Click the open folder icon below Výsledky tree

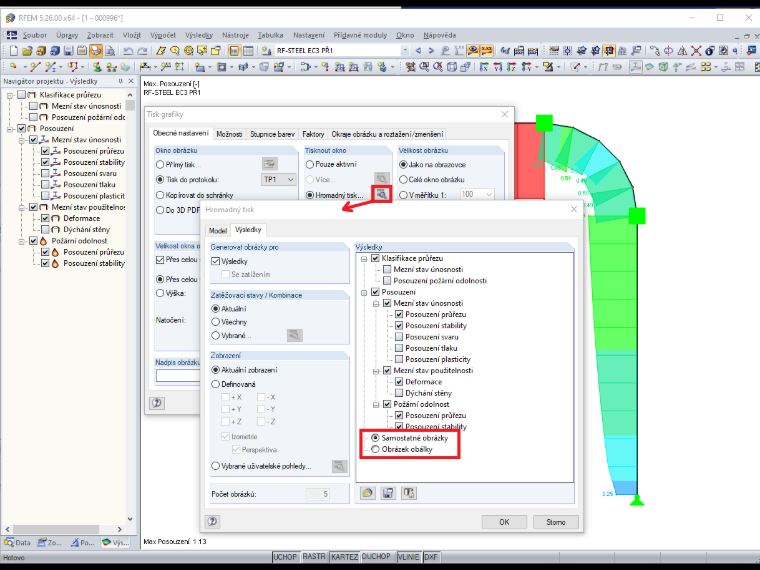pyautogui.click(x=368, y=493)
